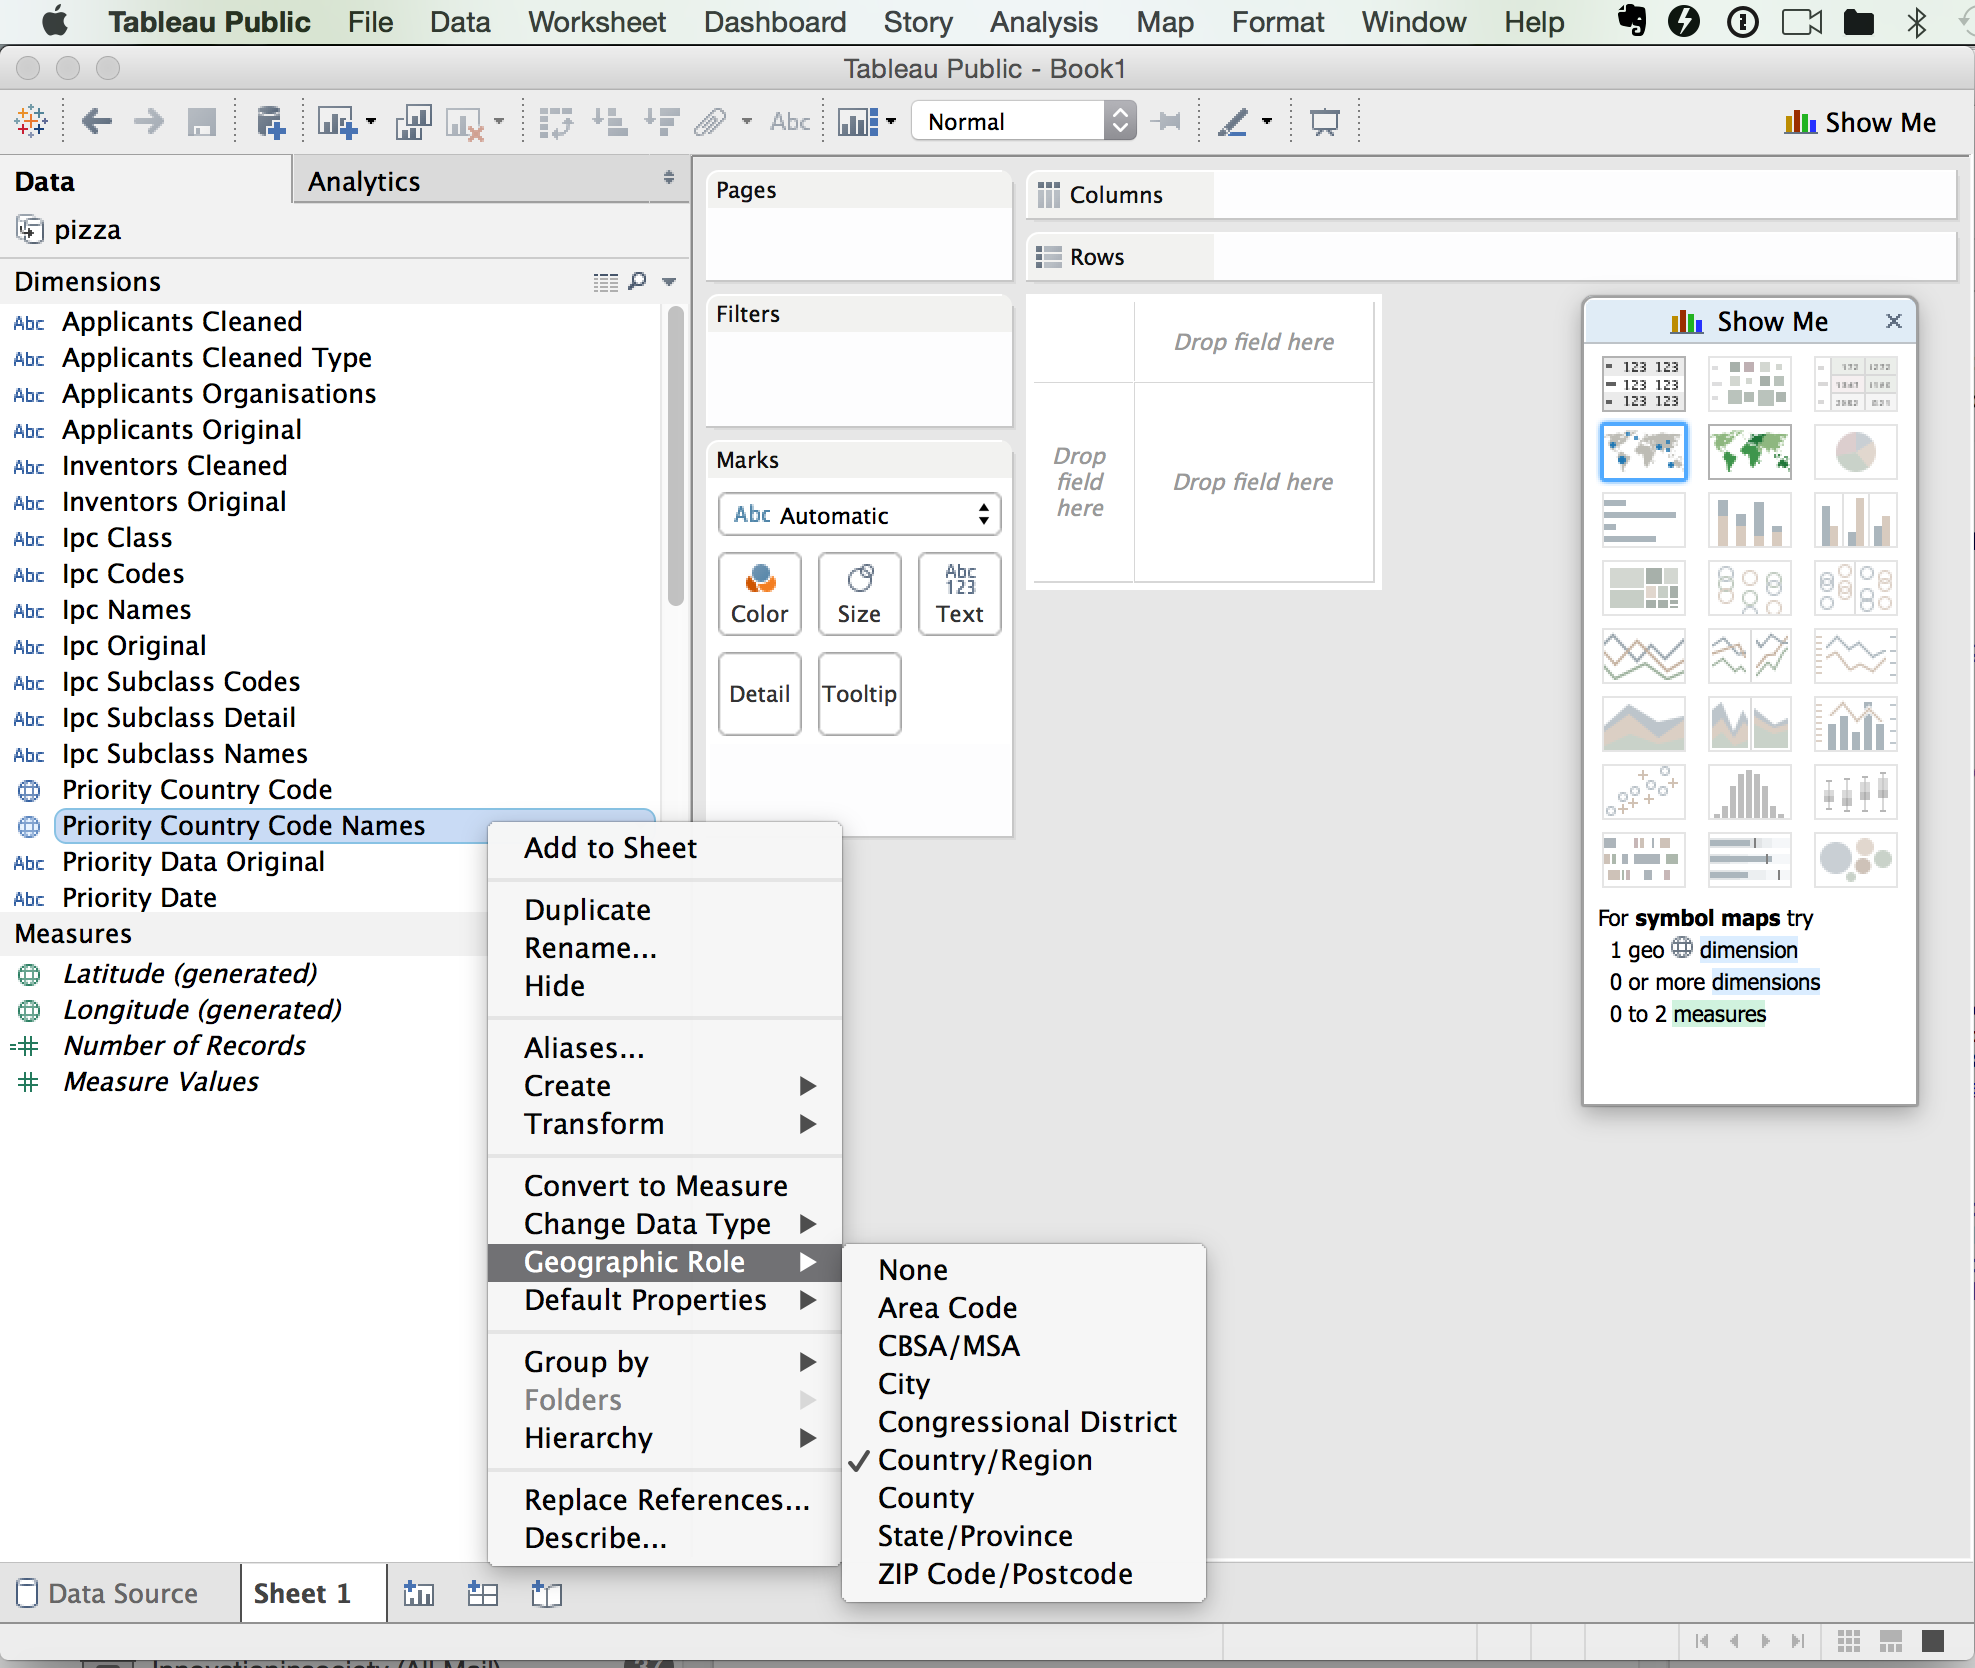
Task: Select the pie chart in Show Me
Action: [x=1856, y=452]
